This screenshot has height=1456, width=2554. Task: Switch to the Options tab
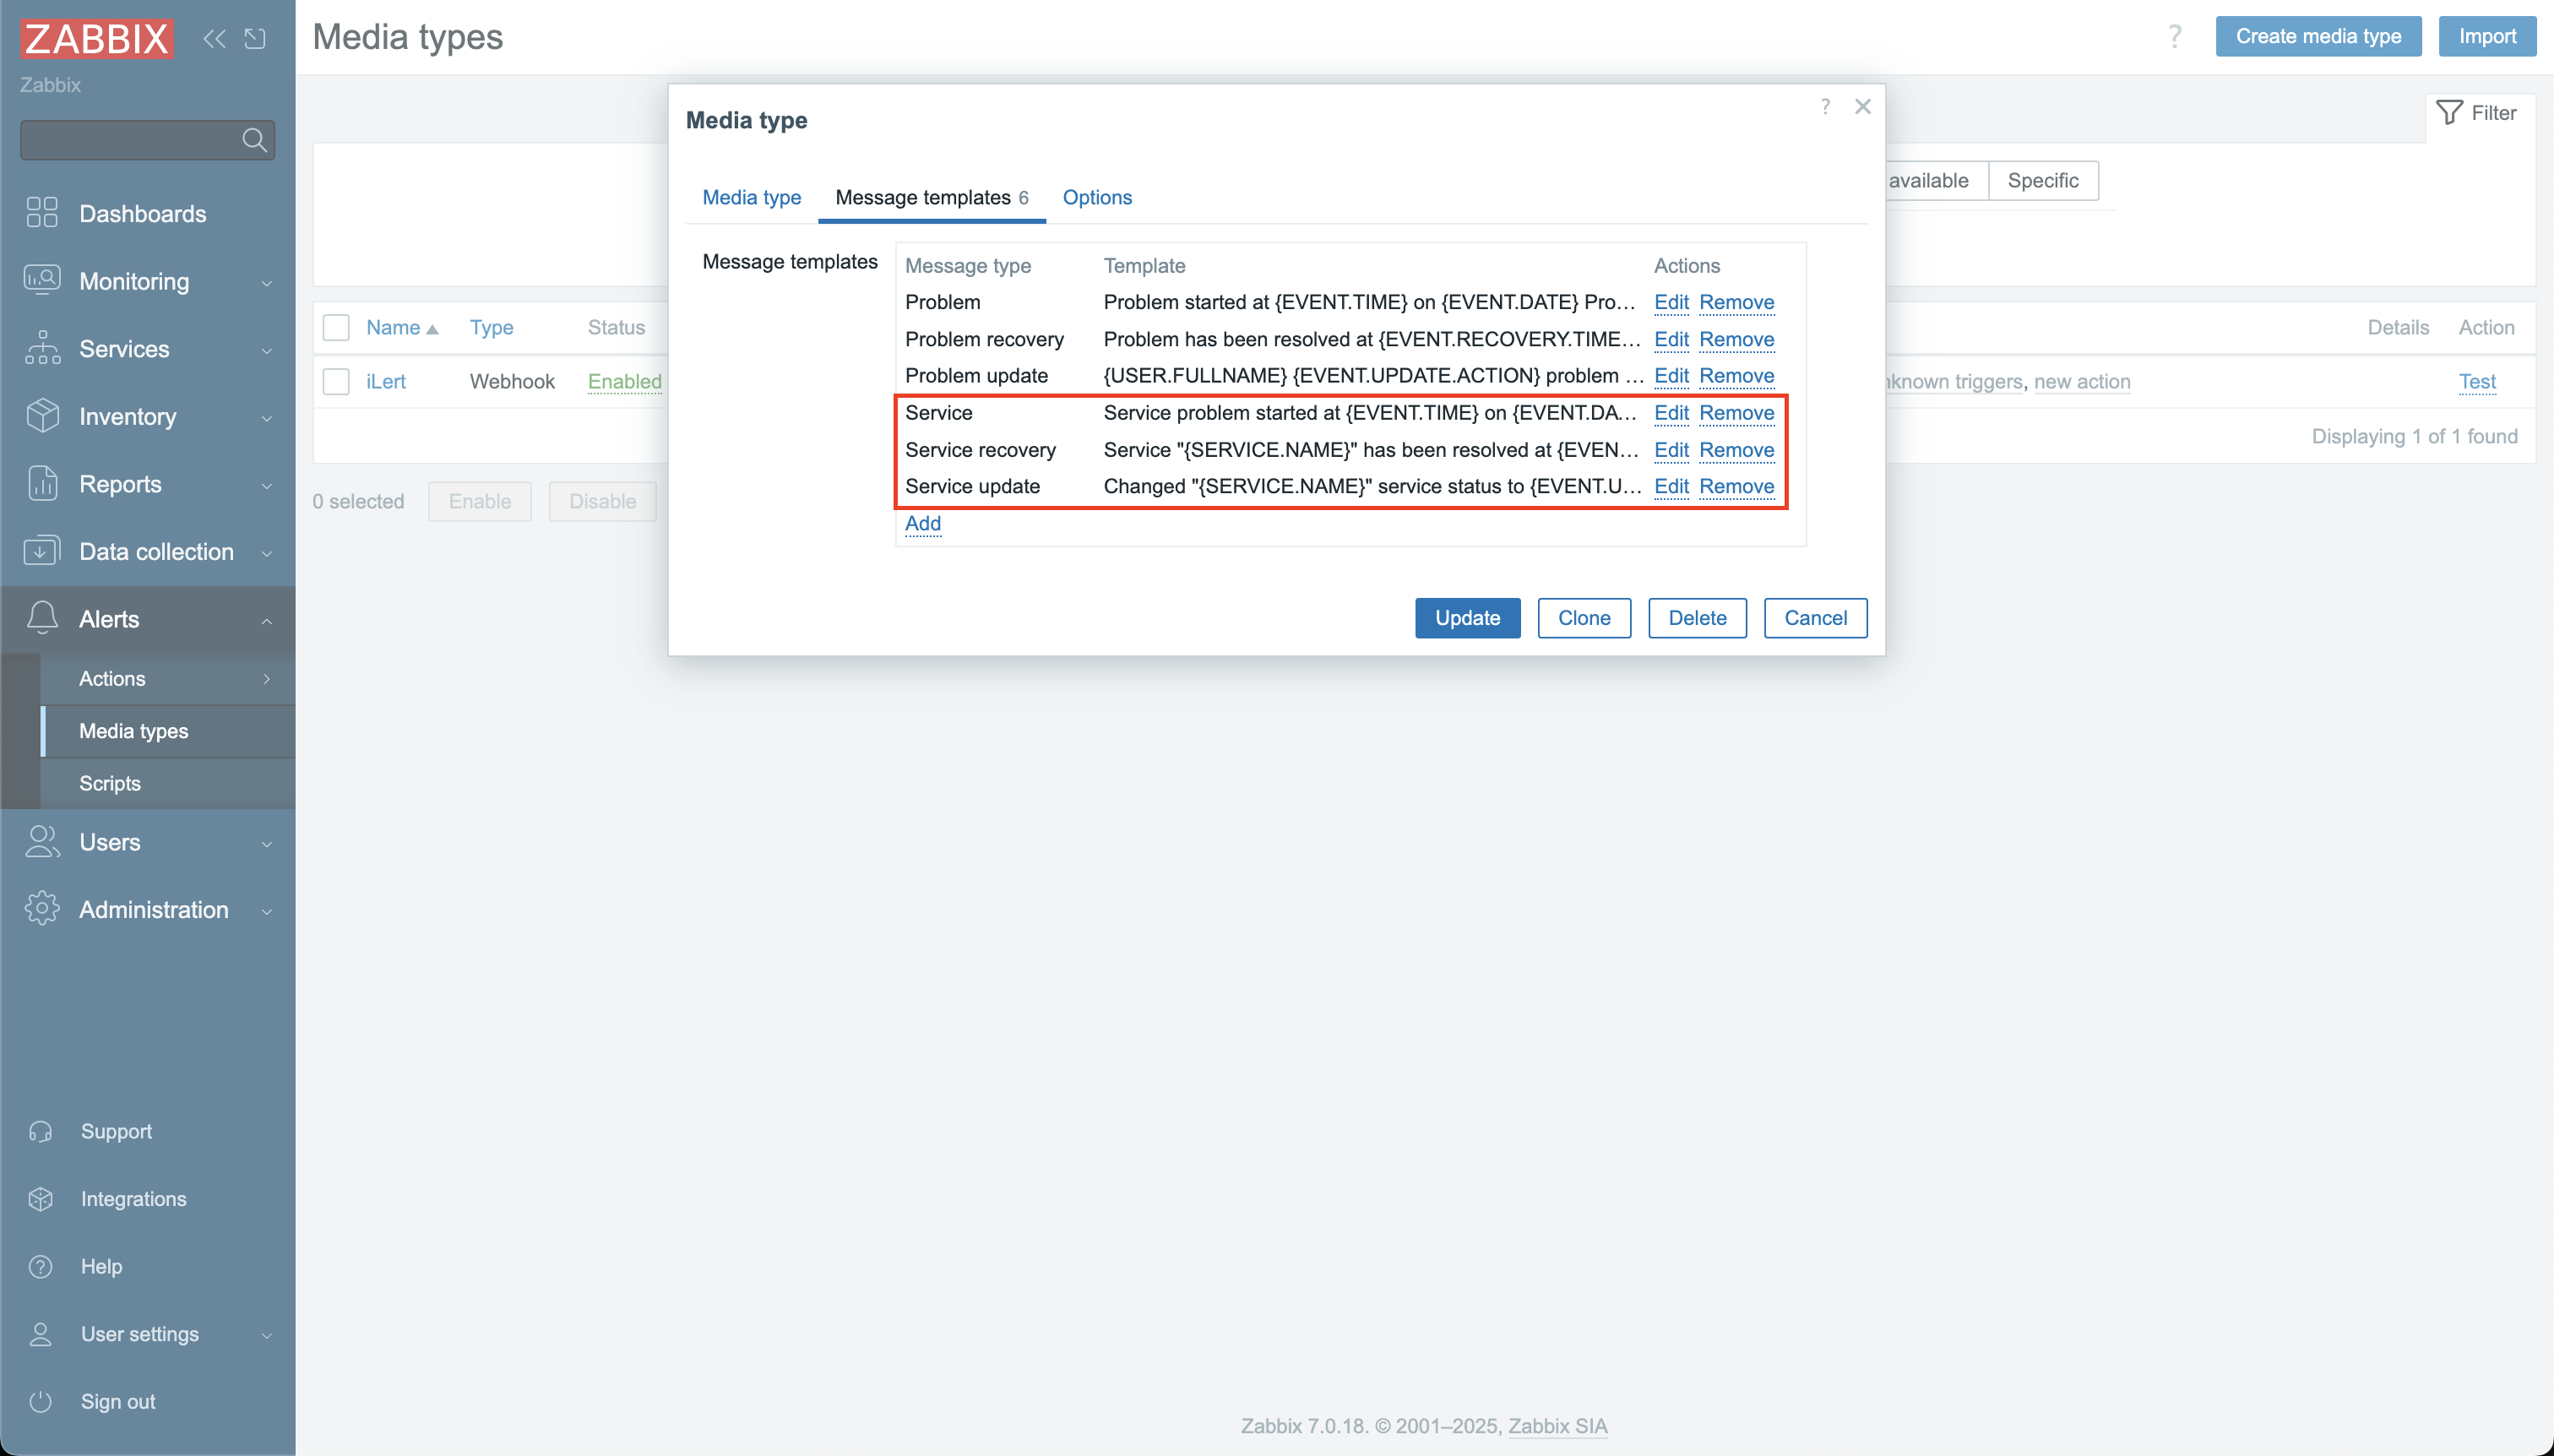coord(1097,198)
